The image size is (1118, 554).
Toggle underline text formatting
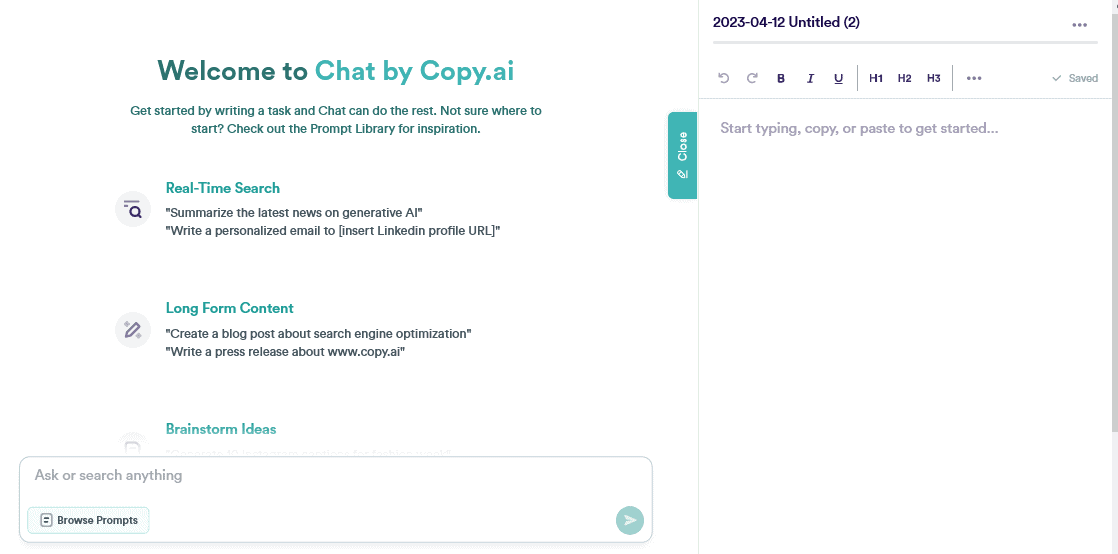[838, 78]
